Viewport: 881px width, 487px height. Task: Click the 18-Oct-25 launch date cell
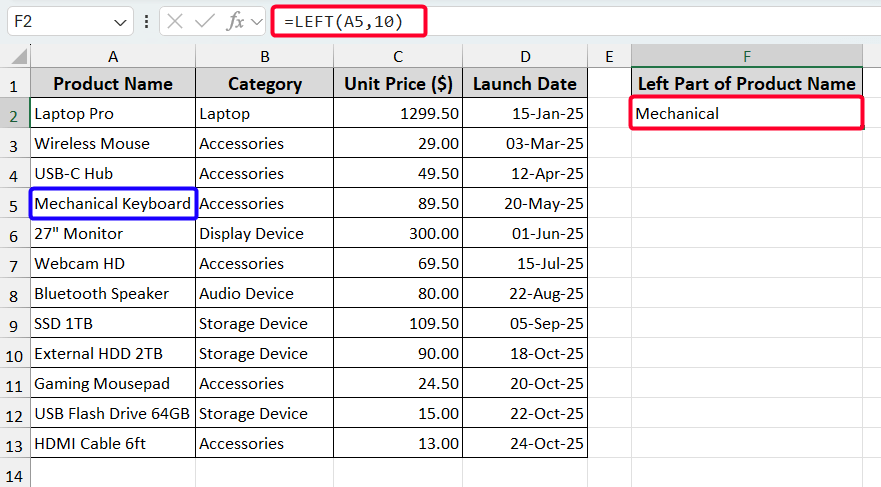[525, 353]
